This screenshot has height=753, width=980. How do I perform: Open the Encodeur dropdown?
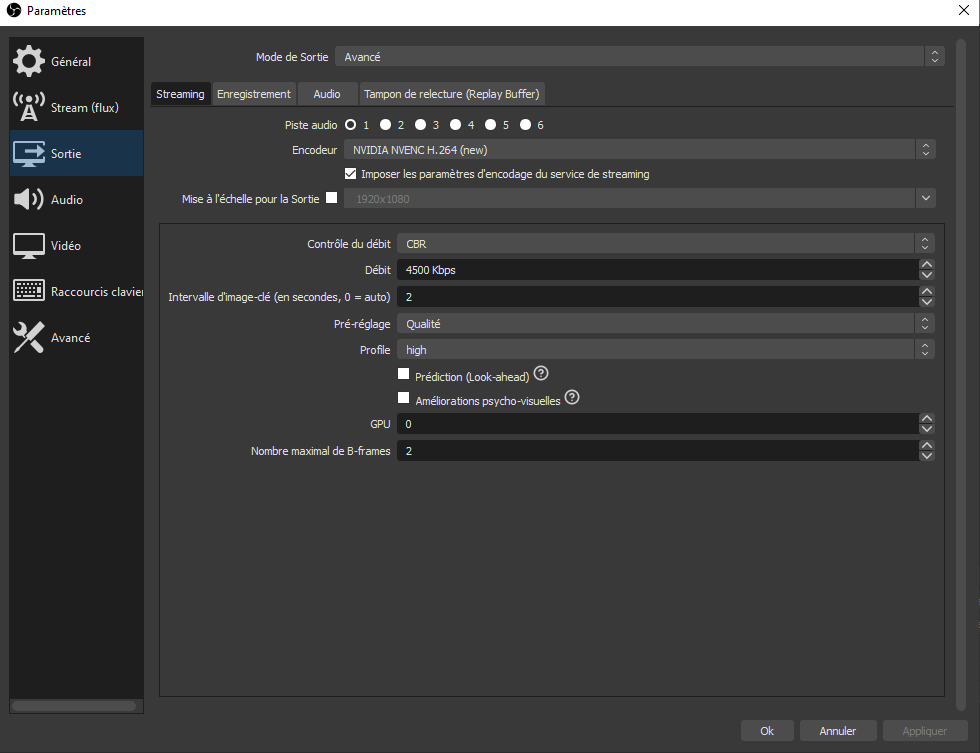tap(639, 150)
